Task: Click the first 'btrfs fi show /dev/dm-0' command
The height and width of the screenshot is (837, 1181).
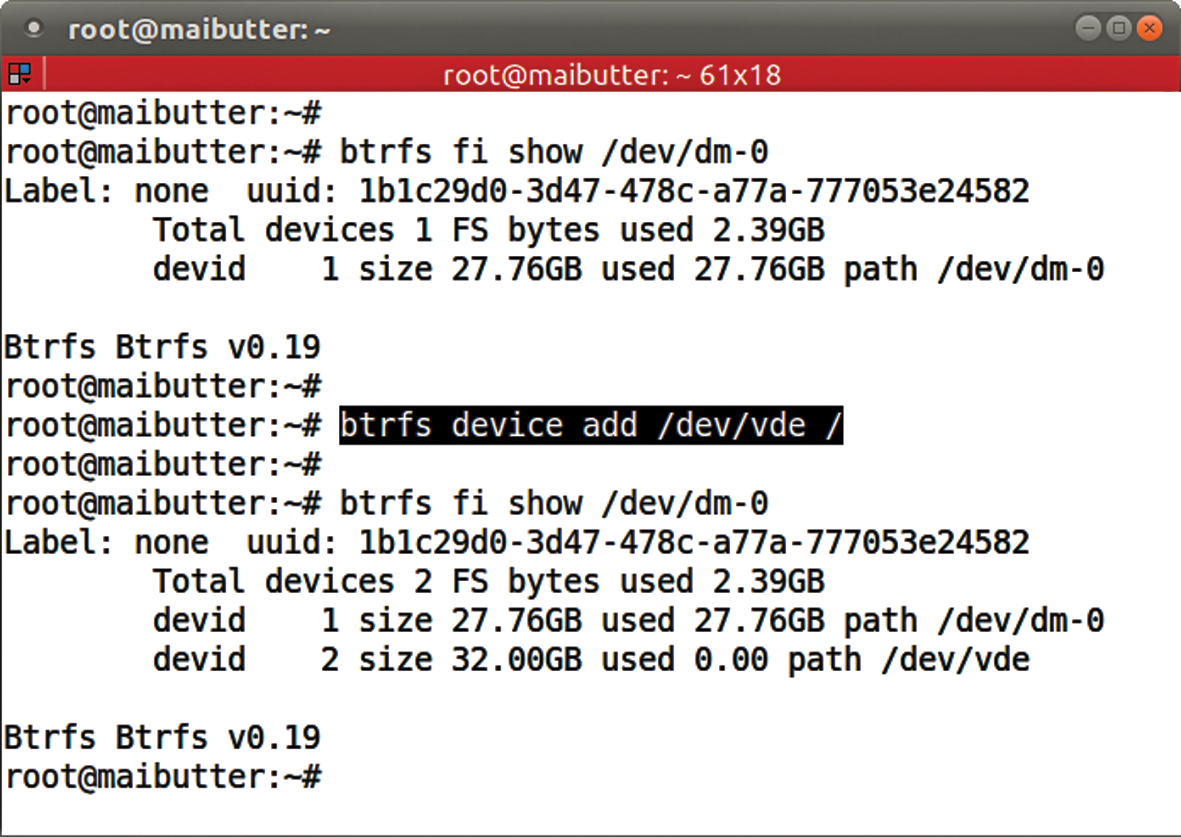Action: click(554, 152)
